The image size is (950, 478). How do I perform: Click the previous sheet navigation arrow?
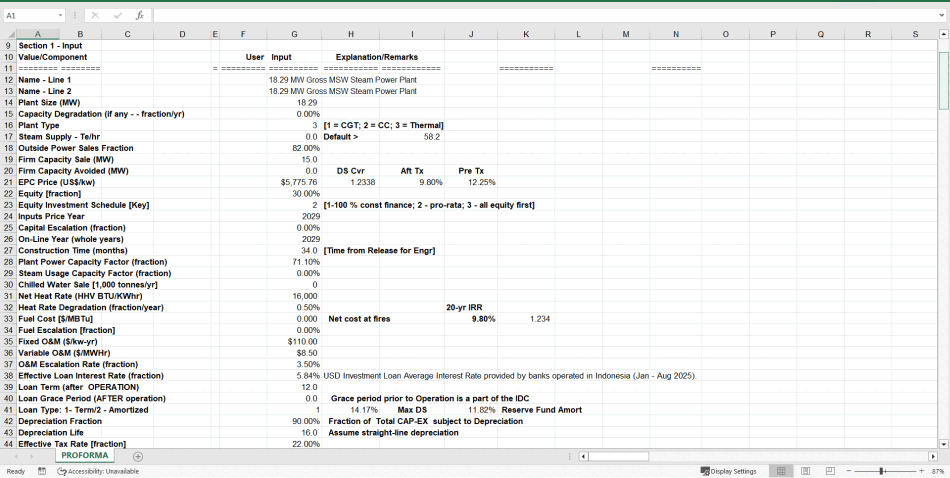17,456
